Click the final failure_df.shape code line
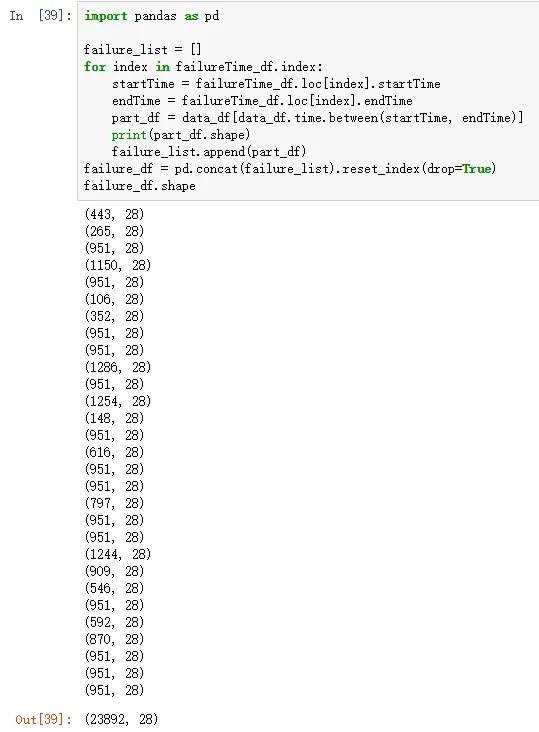539x732 pixels. coord(140,186)
